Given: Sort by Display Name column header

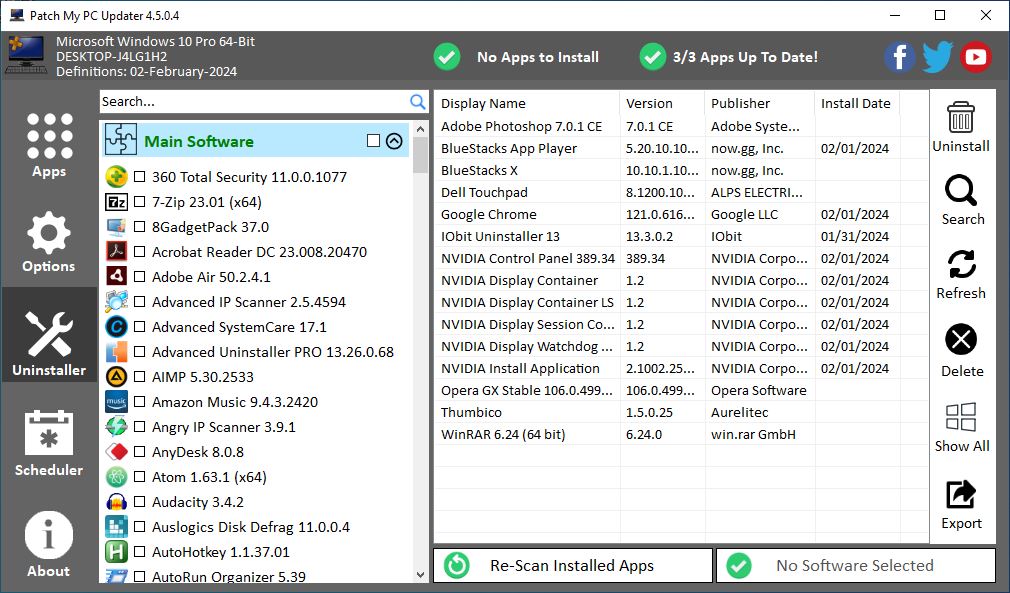Looking at the screenshot, I should pos(528,103).
